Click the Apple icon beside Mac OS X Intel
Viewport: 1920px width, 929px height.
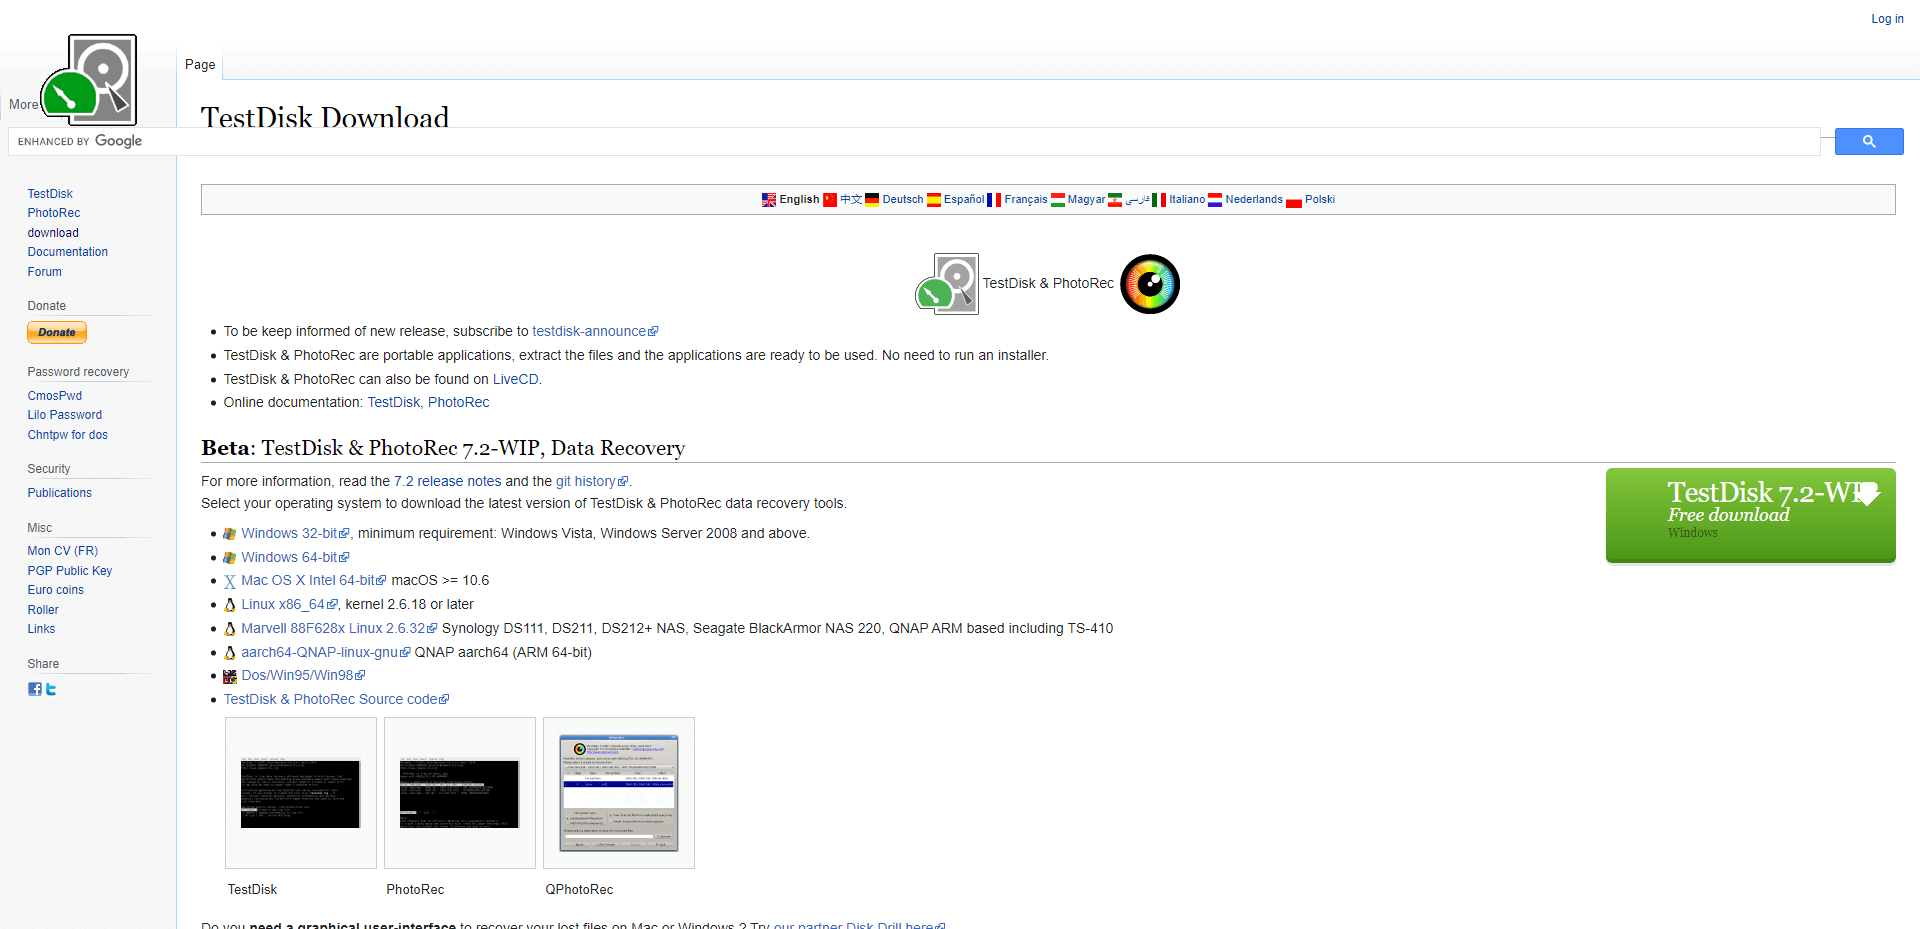(x=229, y=580)
